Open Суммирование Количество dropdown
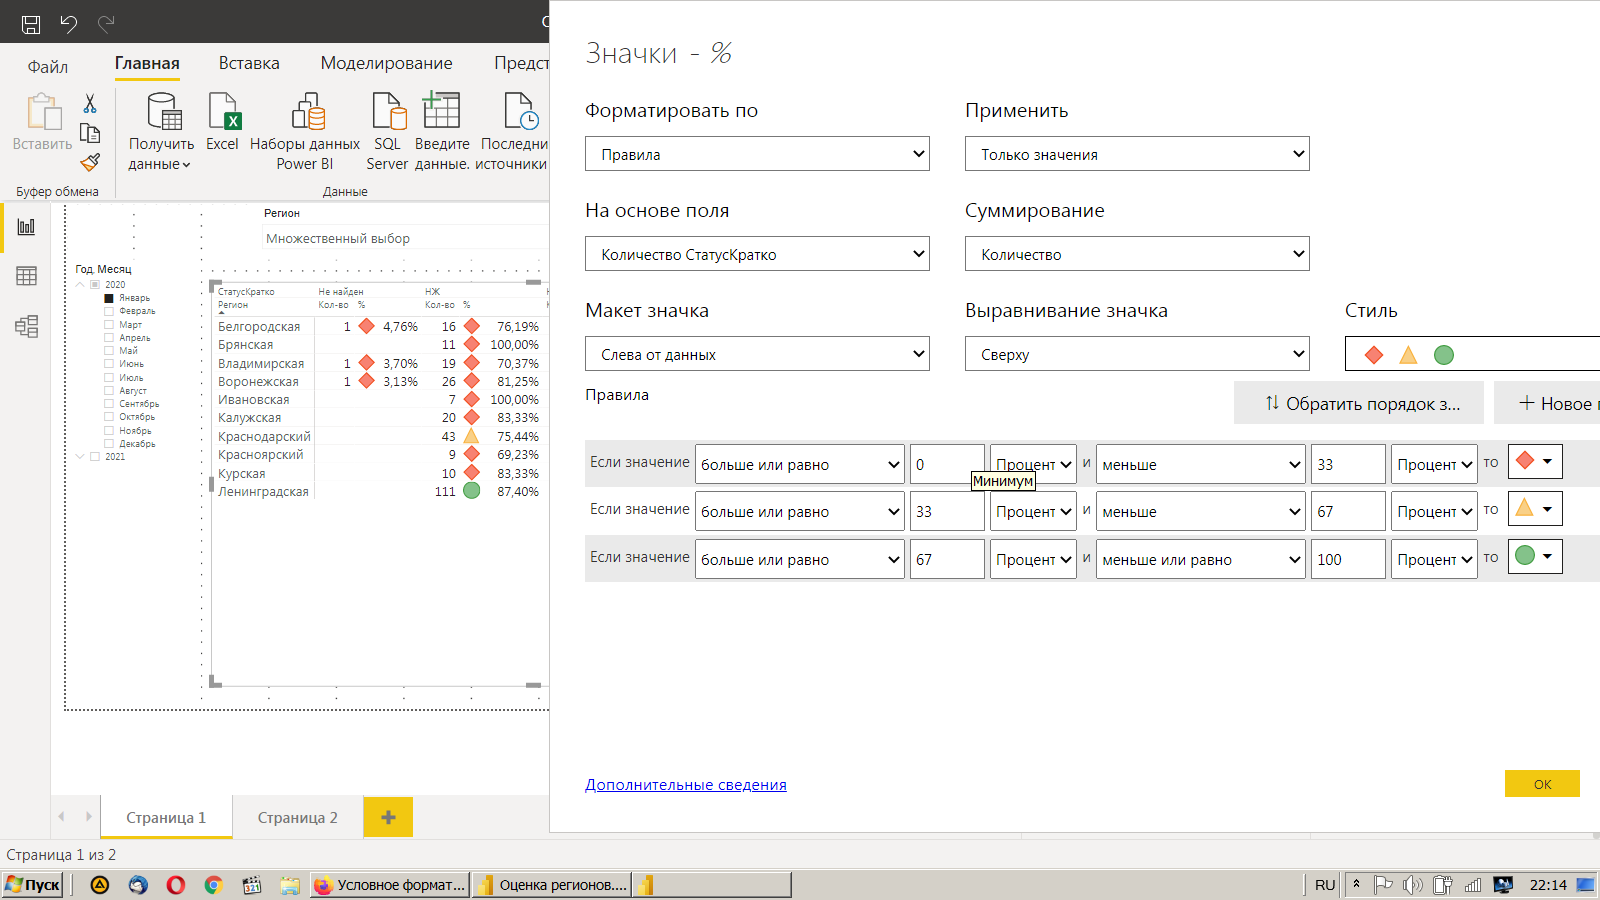The width and height of the screenshot is (1600, 900). 1137,254
